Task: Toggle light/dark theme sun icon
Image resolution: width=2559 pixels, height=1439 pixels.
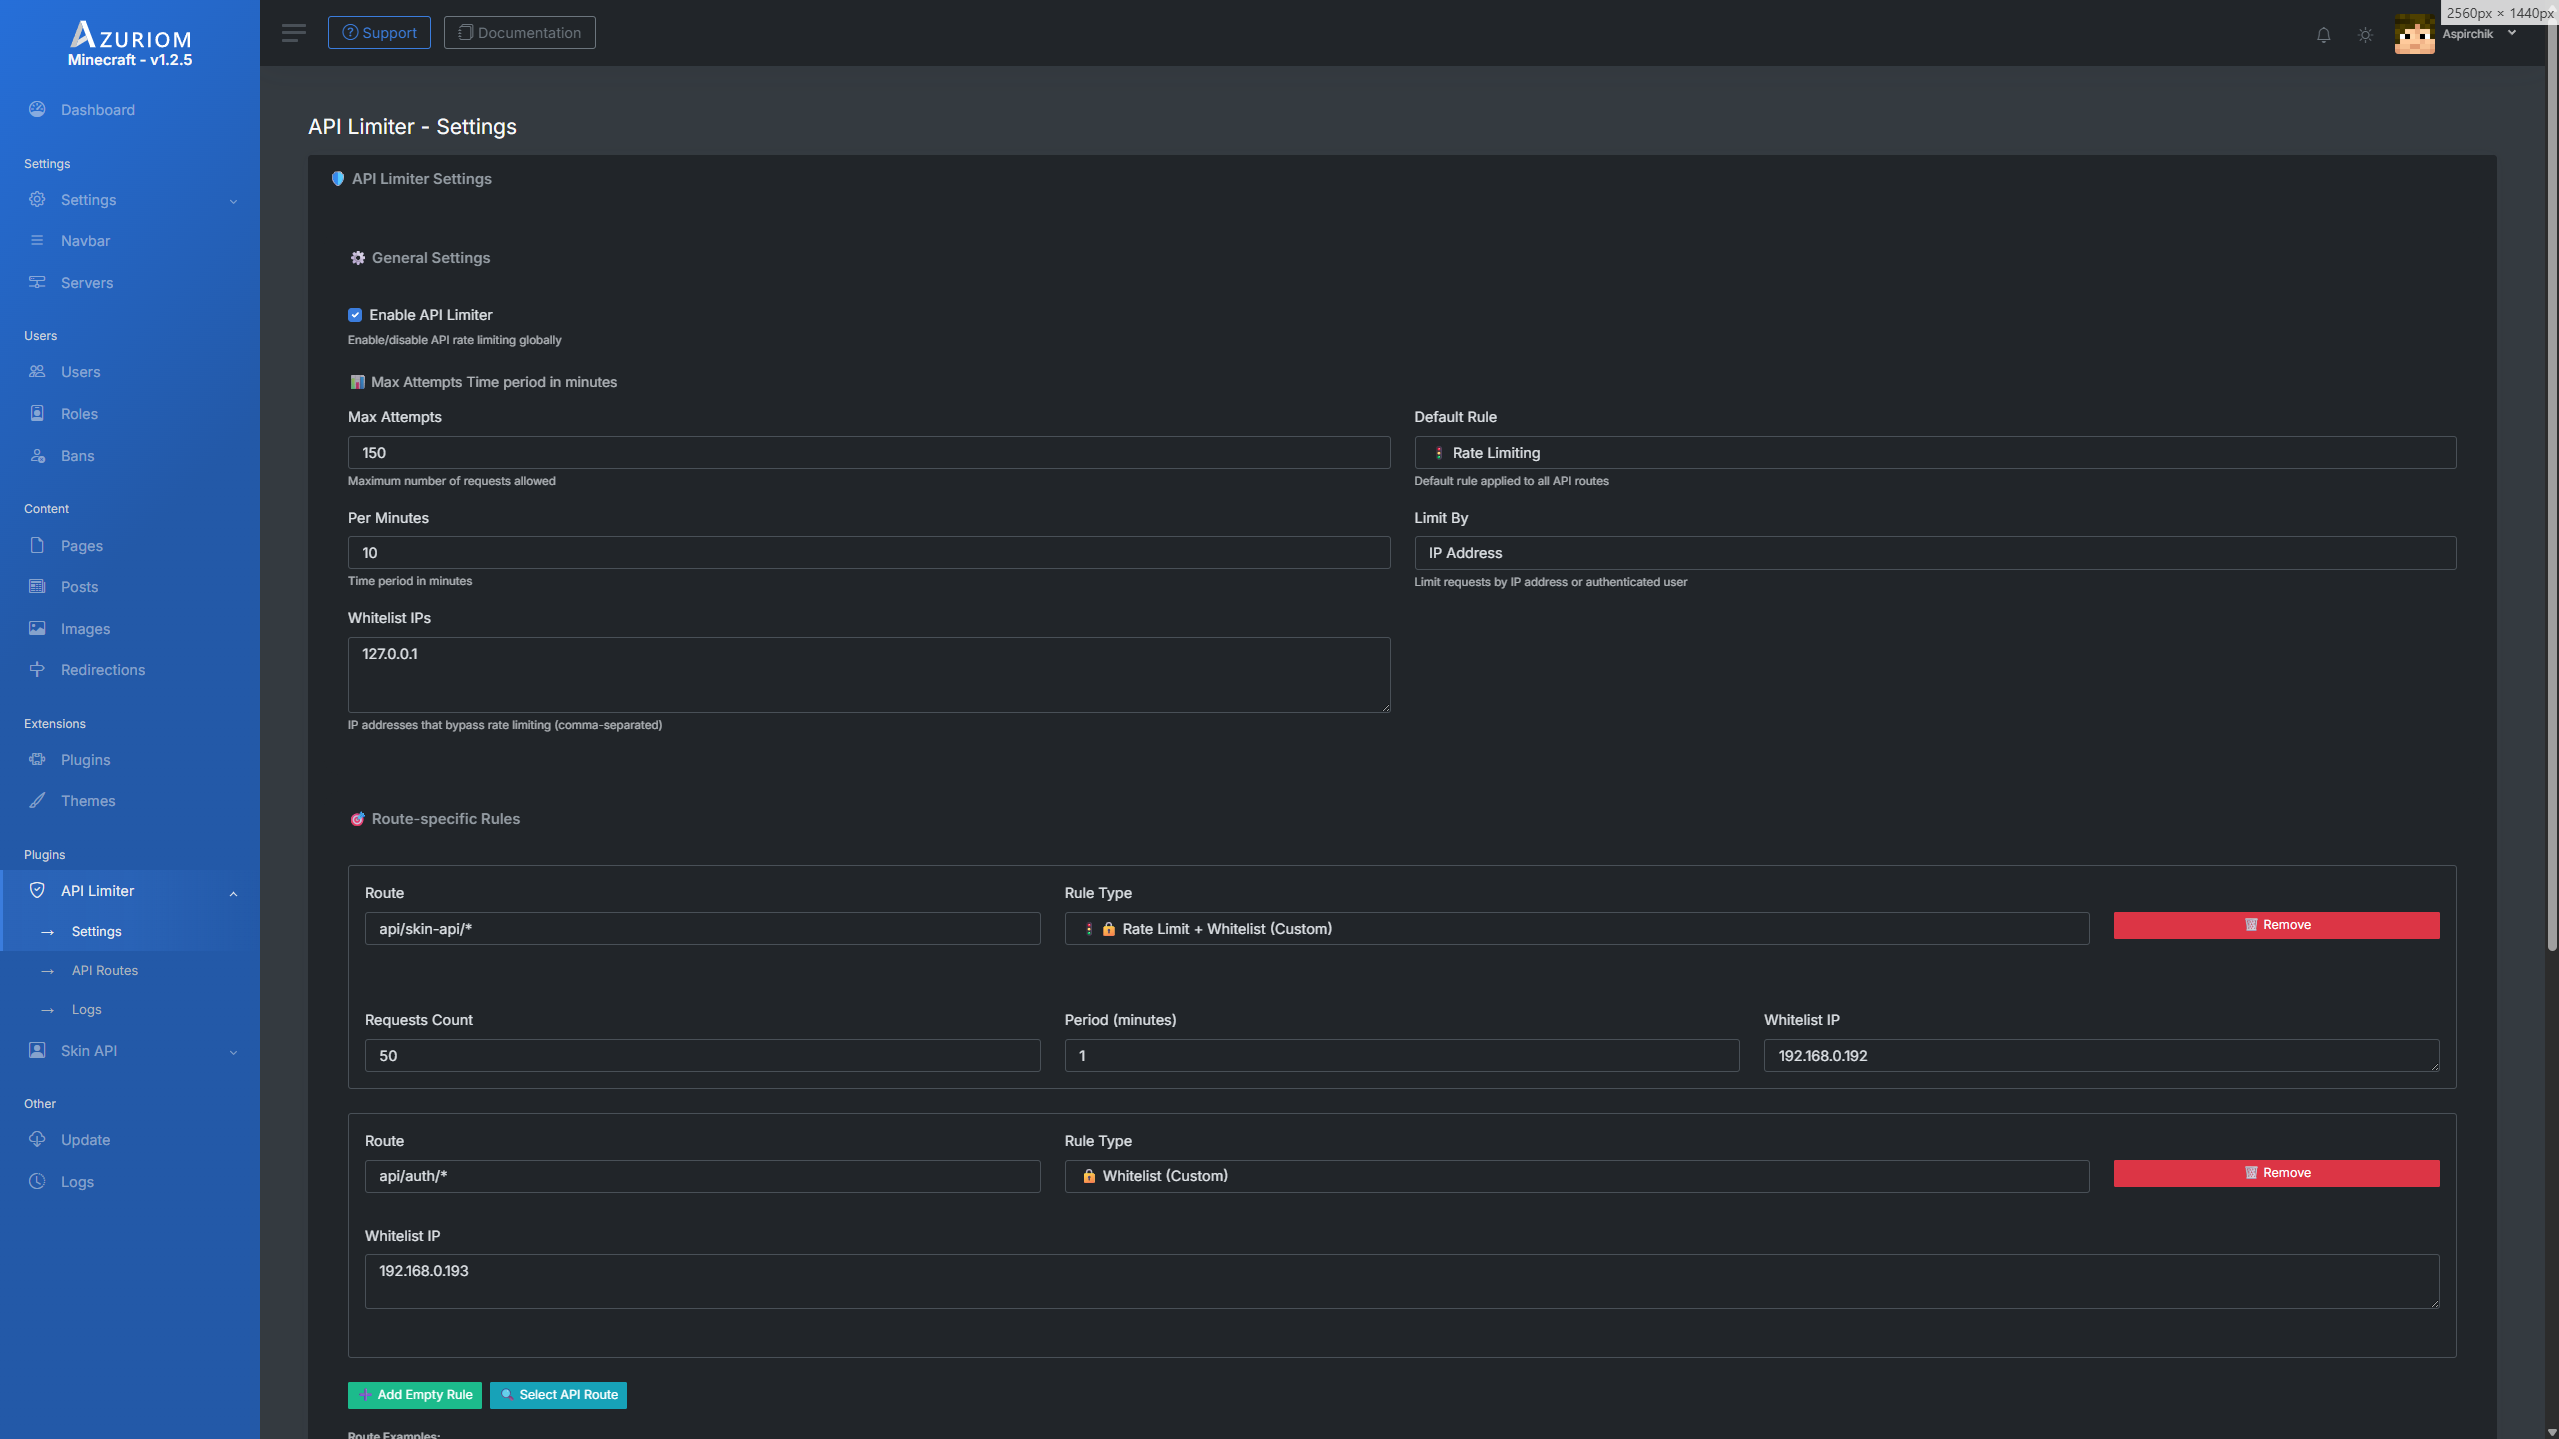Action: pyautogui.click(x=2365, y=35)
